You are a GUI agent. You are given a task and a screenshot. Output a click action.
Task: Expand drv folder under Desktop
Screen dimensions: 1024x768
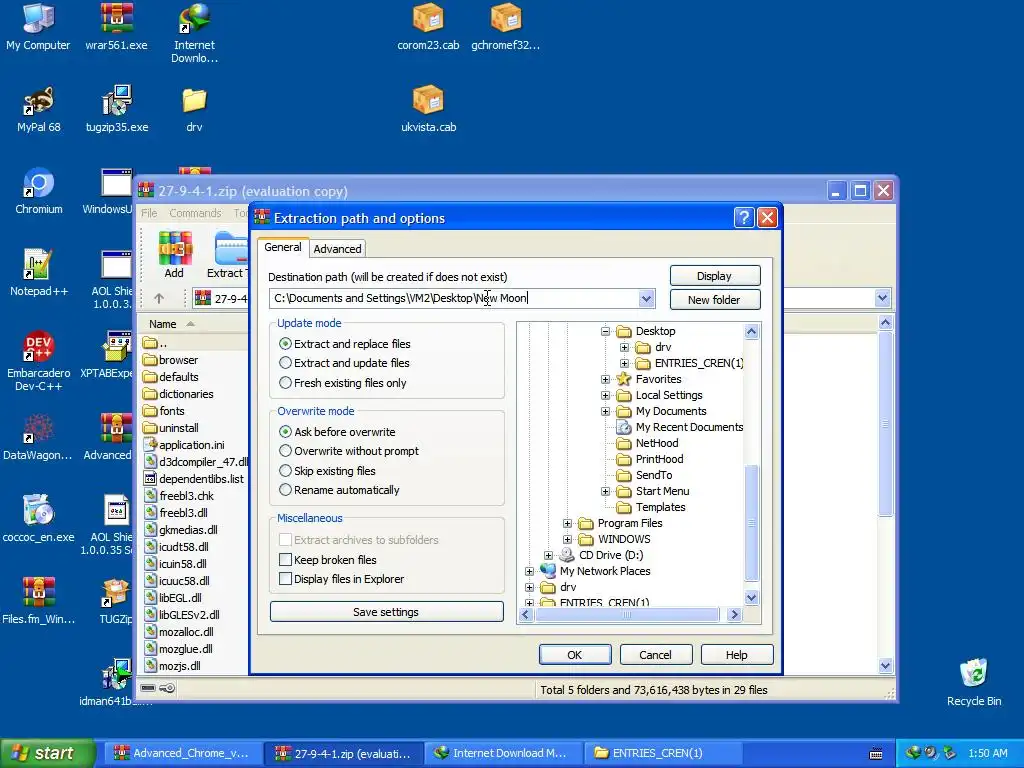pos(624,347)
